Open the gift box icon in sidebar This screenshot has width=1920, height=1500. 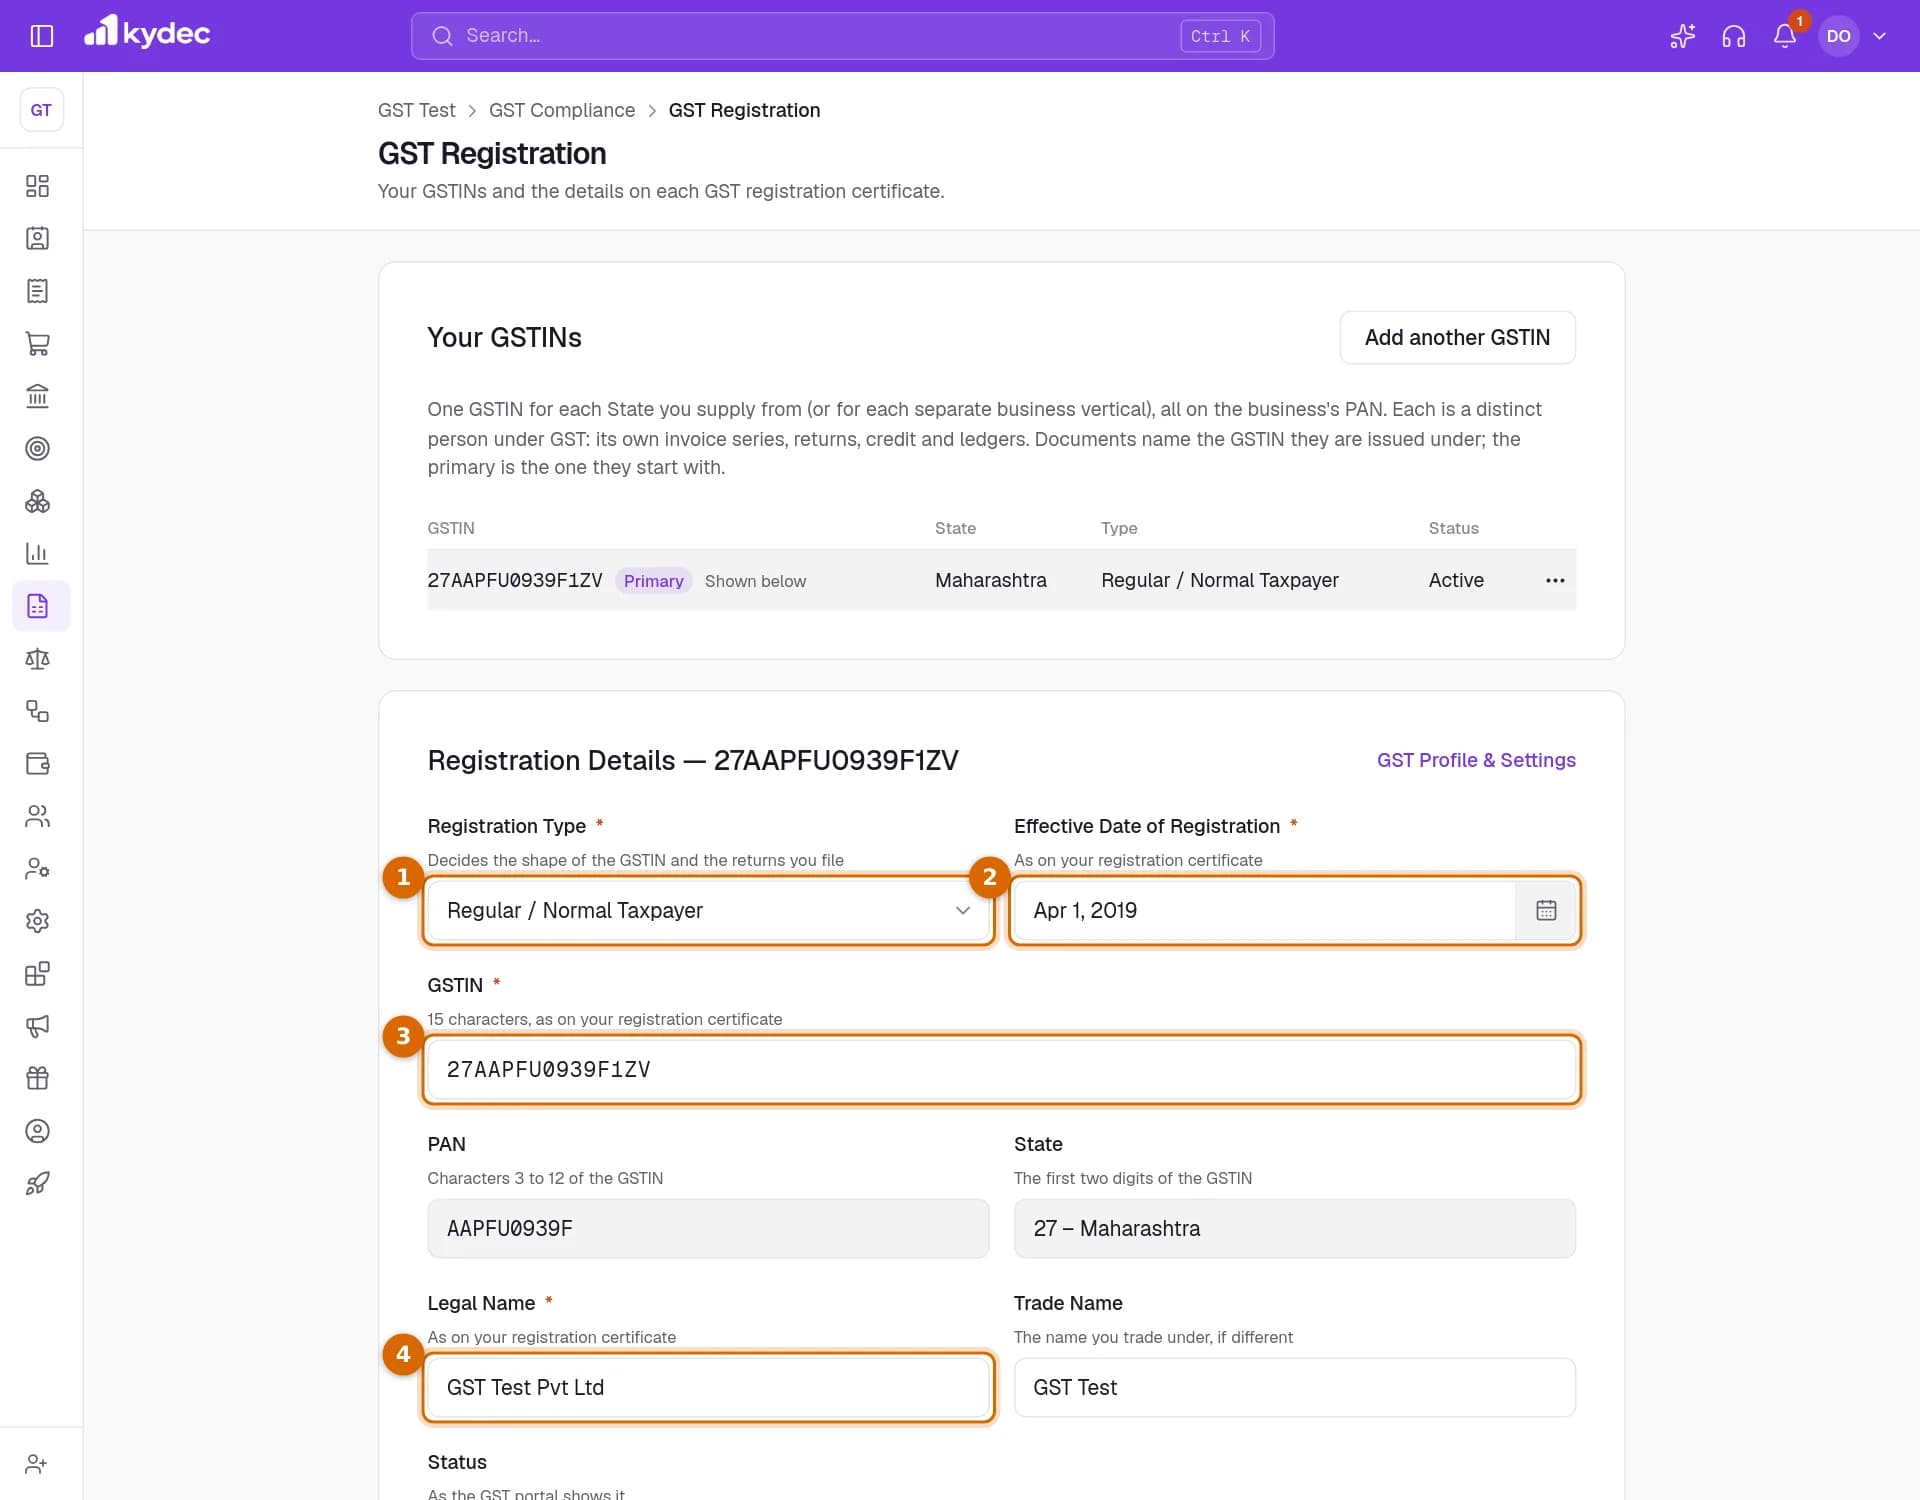point(37,1078)
